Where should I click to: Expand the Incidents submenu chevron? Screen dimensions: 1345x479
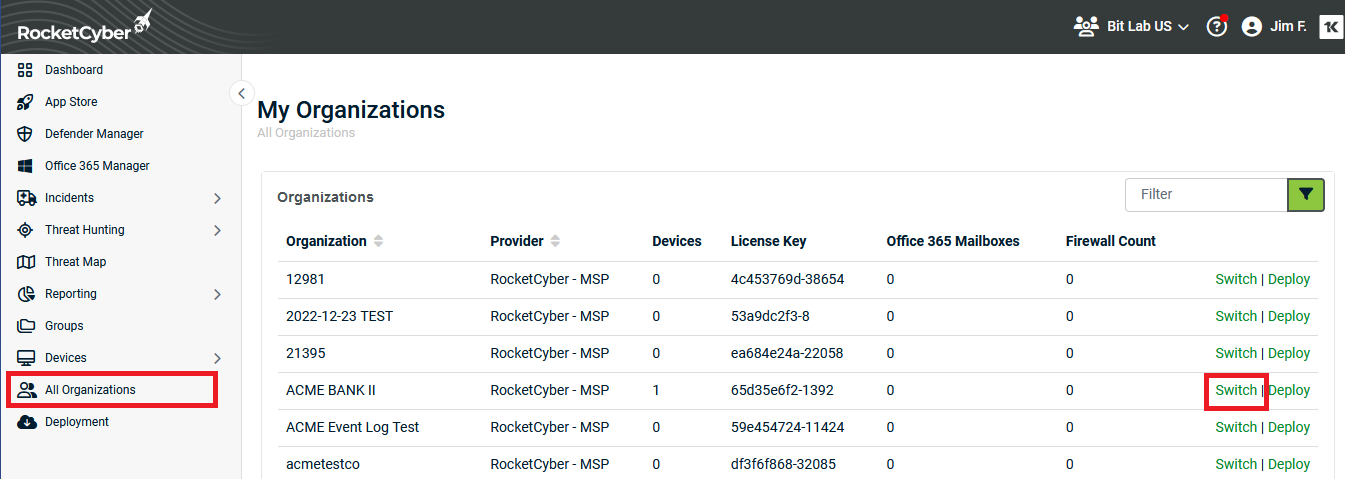point(217,199)
